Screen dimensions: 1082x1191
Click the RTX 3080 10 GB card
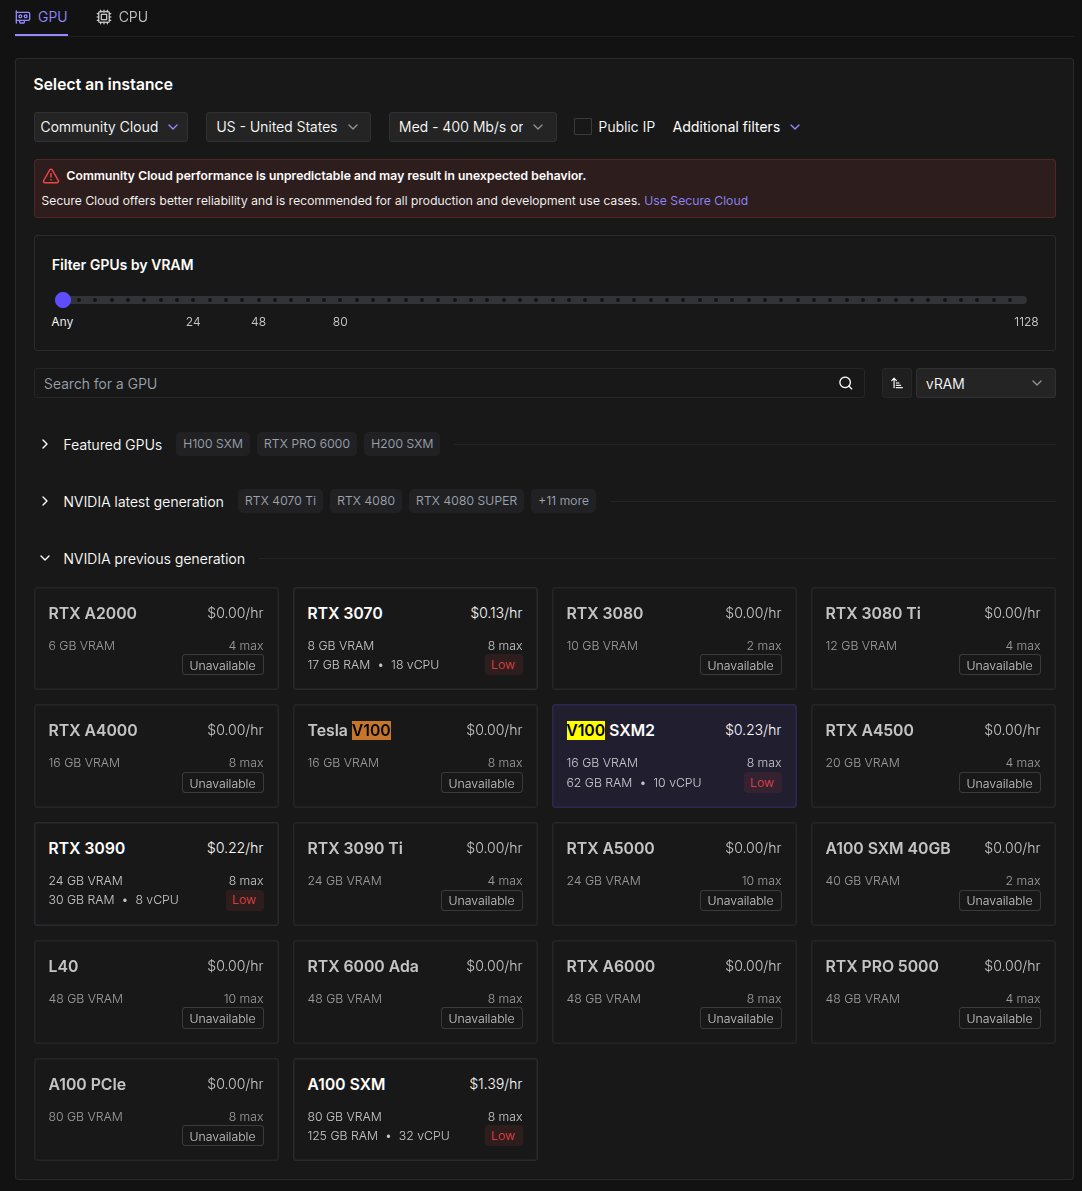coord(674,638)
